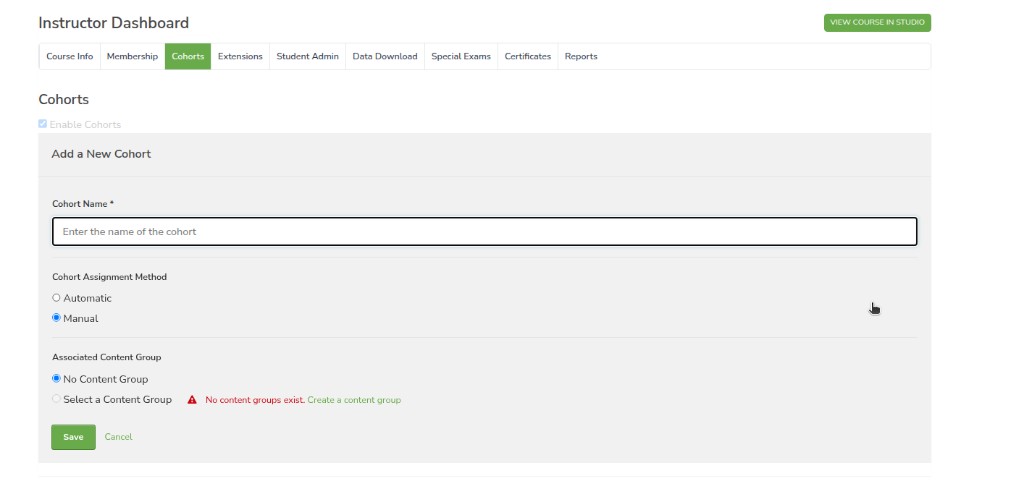The height and width of the screenshot is (502, 1024).
Task: Open the Data Download tab
Action: coord(385,56)
